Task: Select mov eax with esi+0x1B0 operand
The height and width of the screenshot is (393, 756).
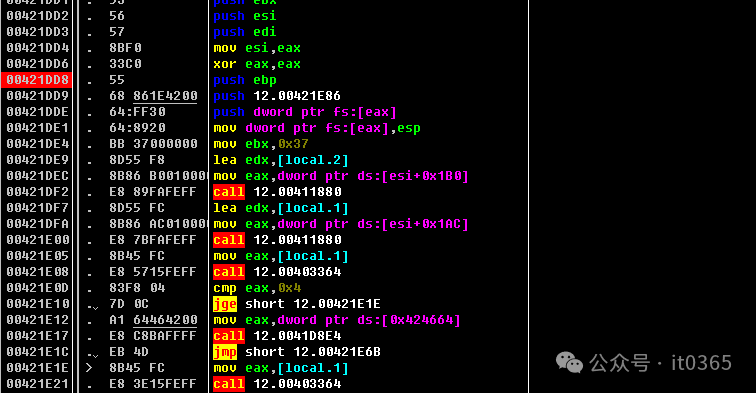Action: (x=341, y=176)
